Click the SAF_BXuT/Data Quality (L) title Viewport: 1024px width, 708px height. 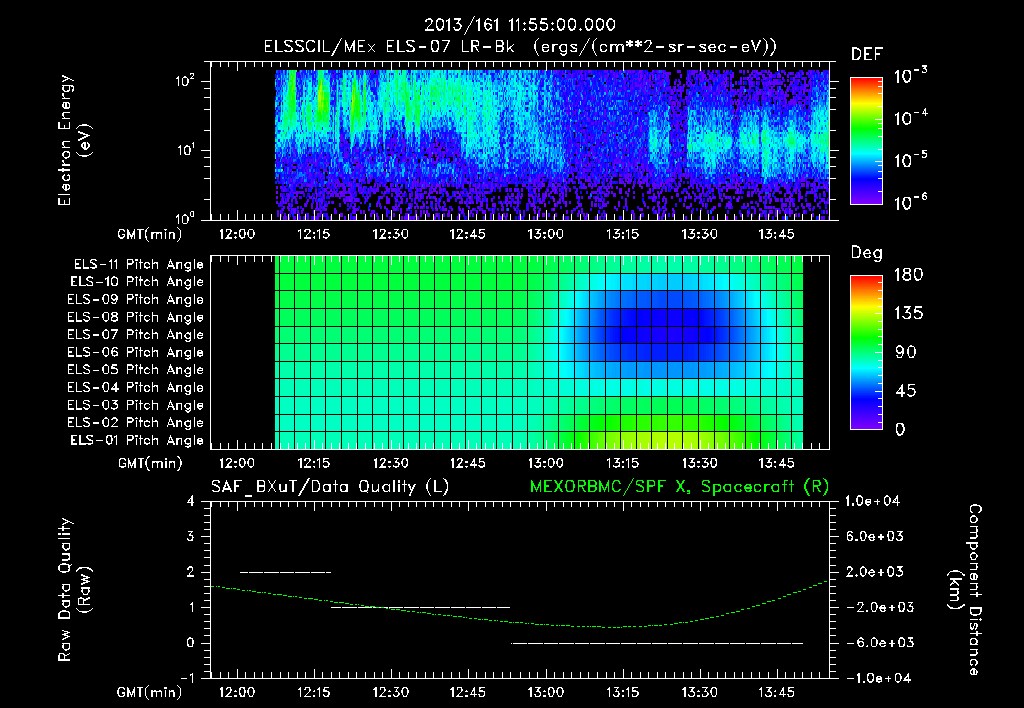coord(330,487)
